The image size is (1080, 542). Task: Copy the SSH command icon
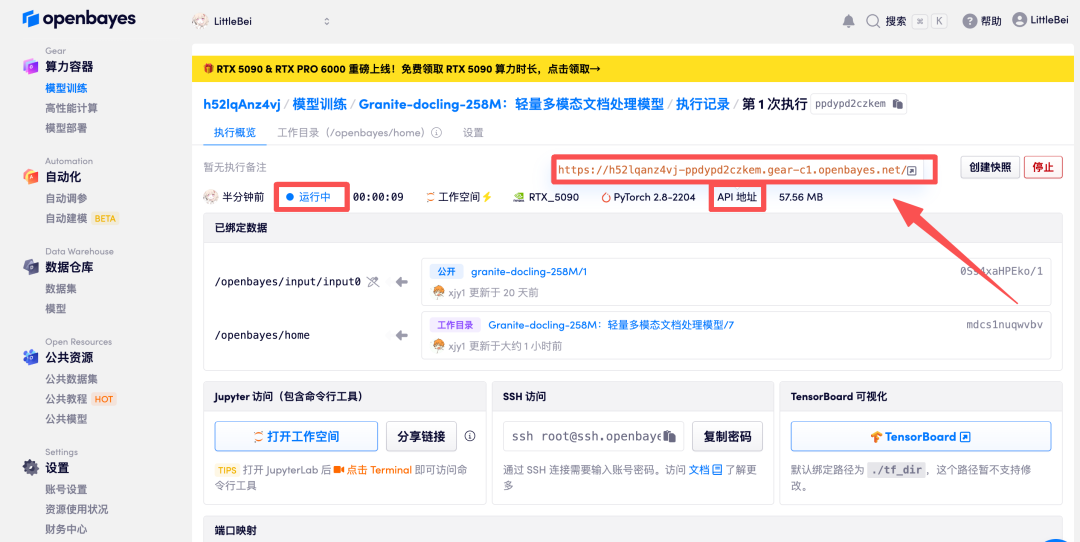click(x=669, y=436)
